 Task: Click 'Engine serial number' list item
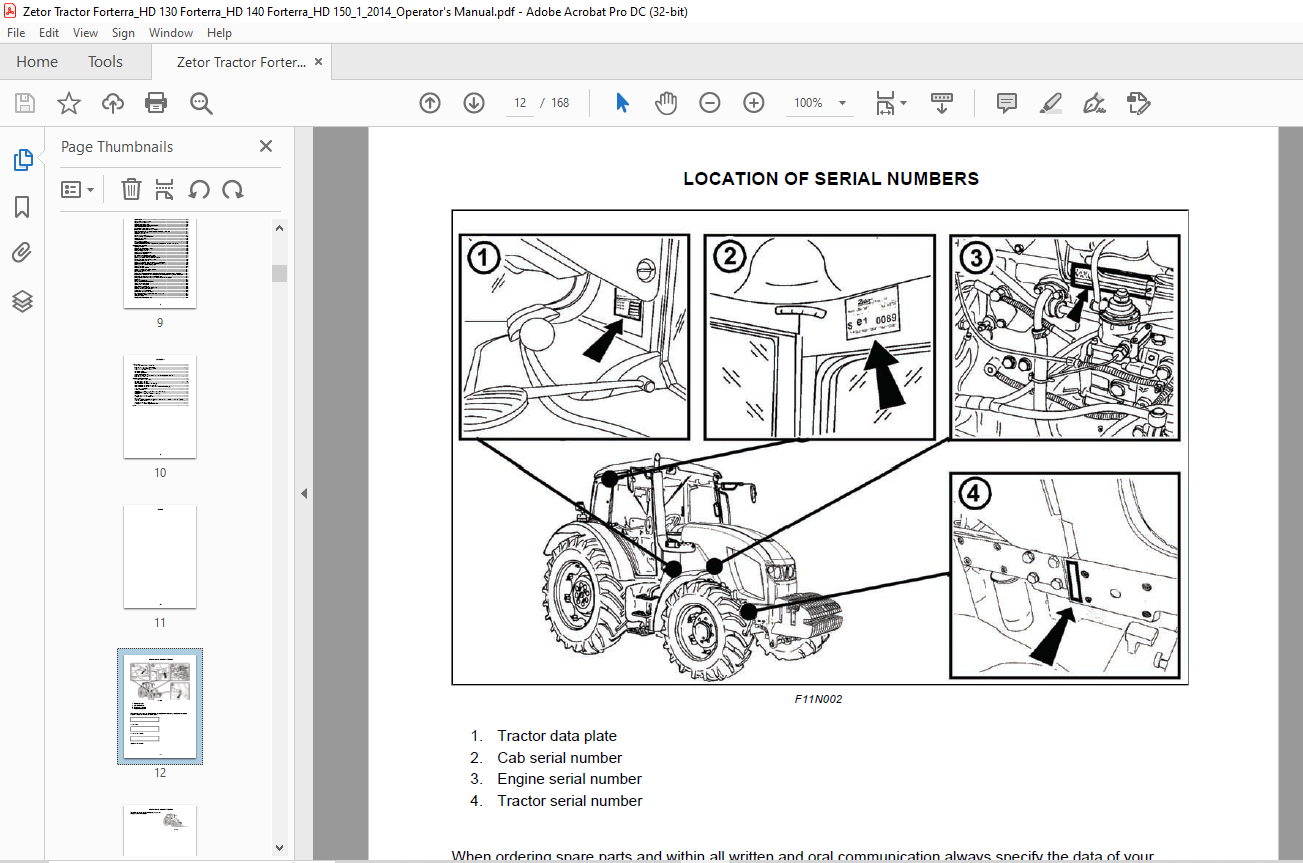pyautogui.click(x=570, y=779)
